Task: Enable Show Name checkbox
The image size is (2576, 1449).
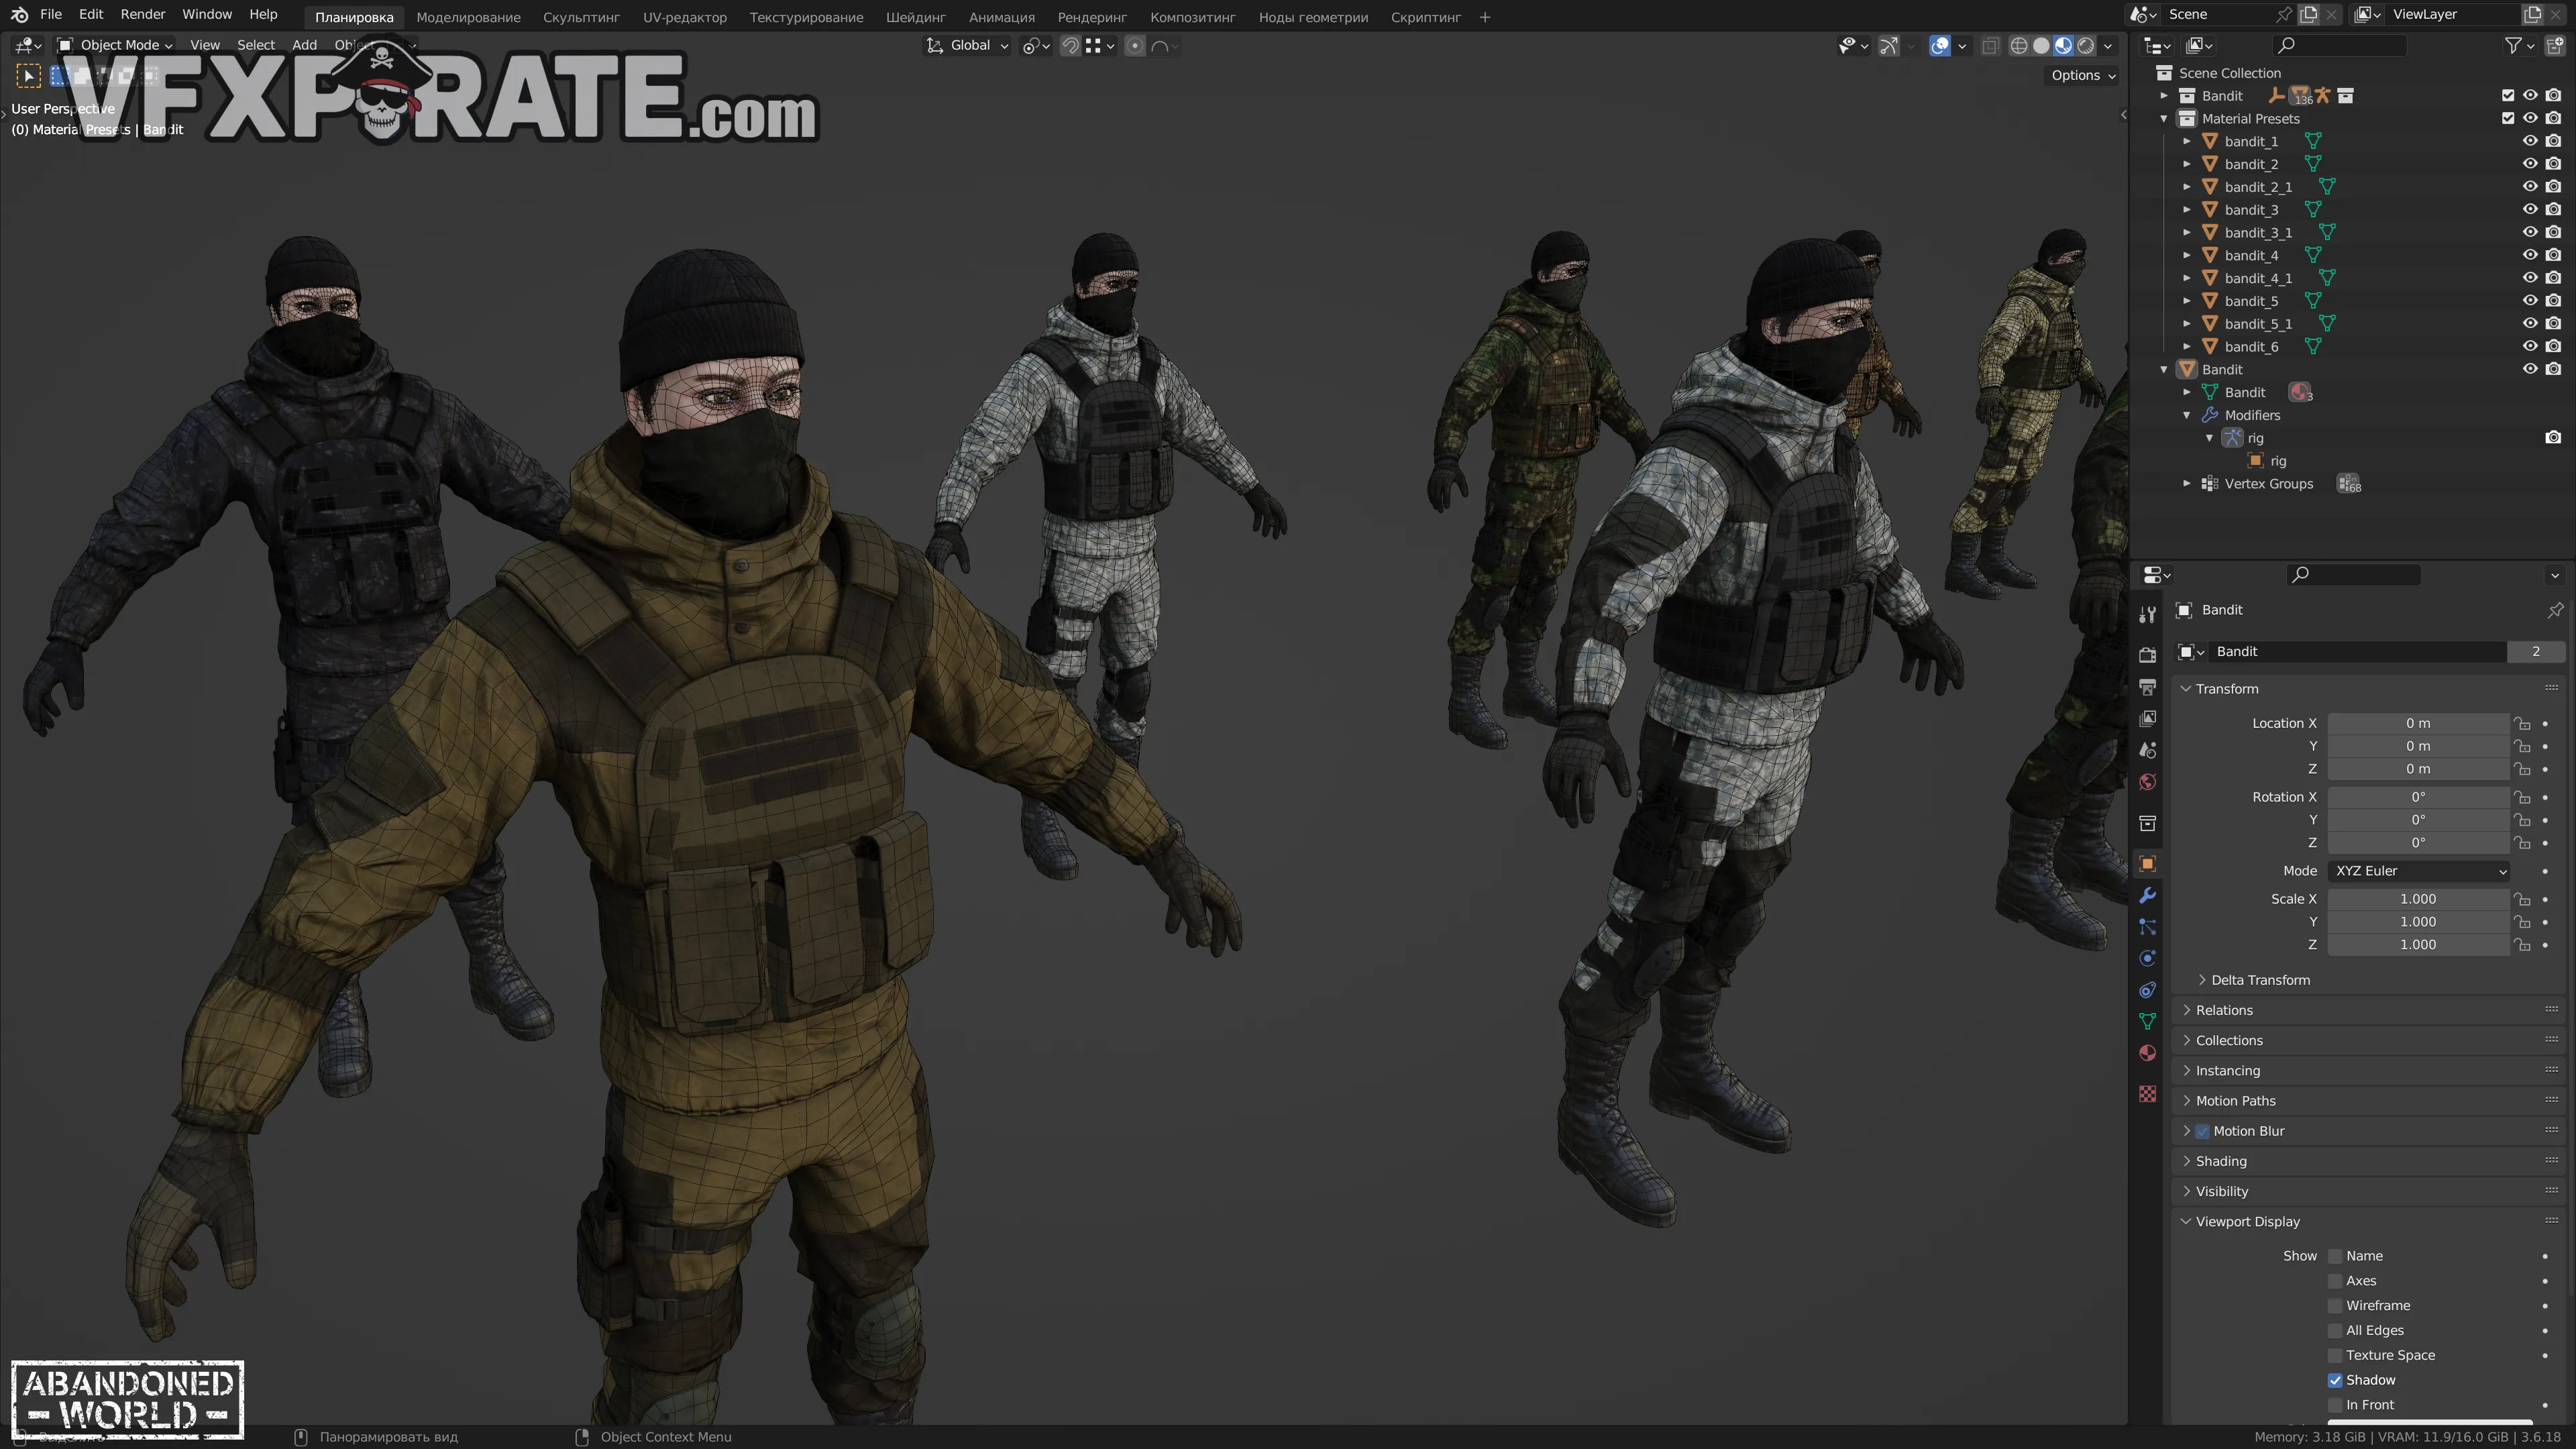Action: pos(2335,1256)
